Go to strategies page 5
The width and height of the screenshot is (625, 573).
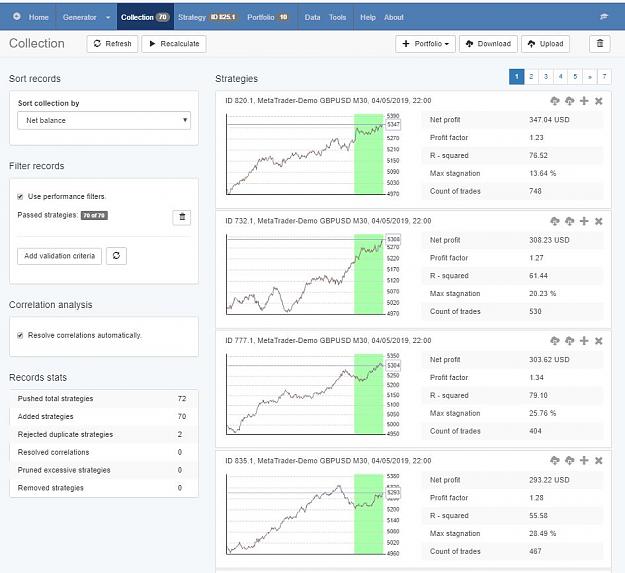coord(575,77)
